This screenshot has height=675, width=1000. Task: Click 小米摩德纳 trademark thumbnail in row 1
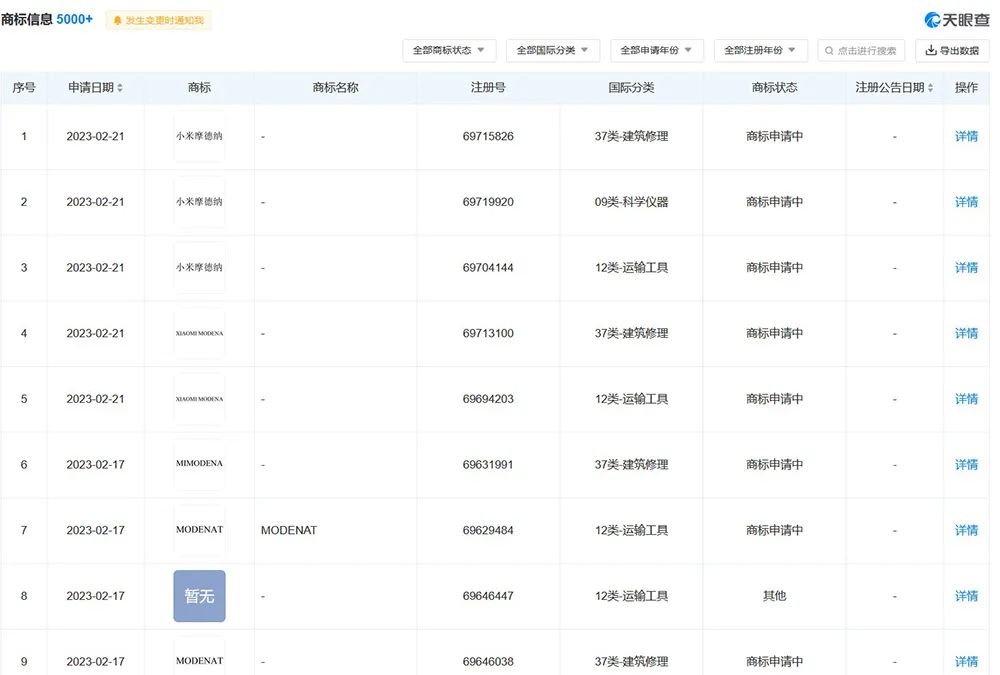(200, 136)
